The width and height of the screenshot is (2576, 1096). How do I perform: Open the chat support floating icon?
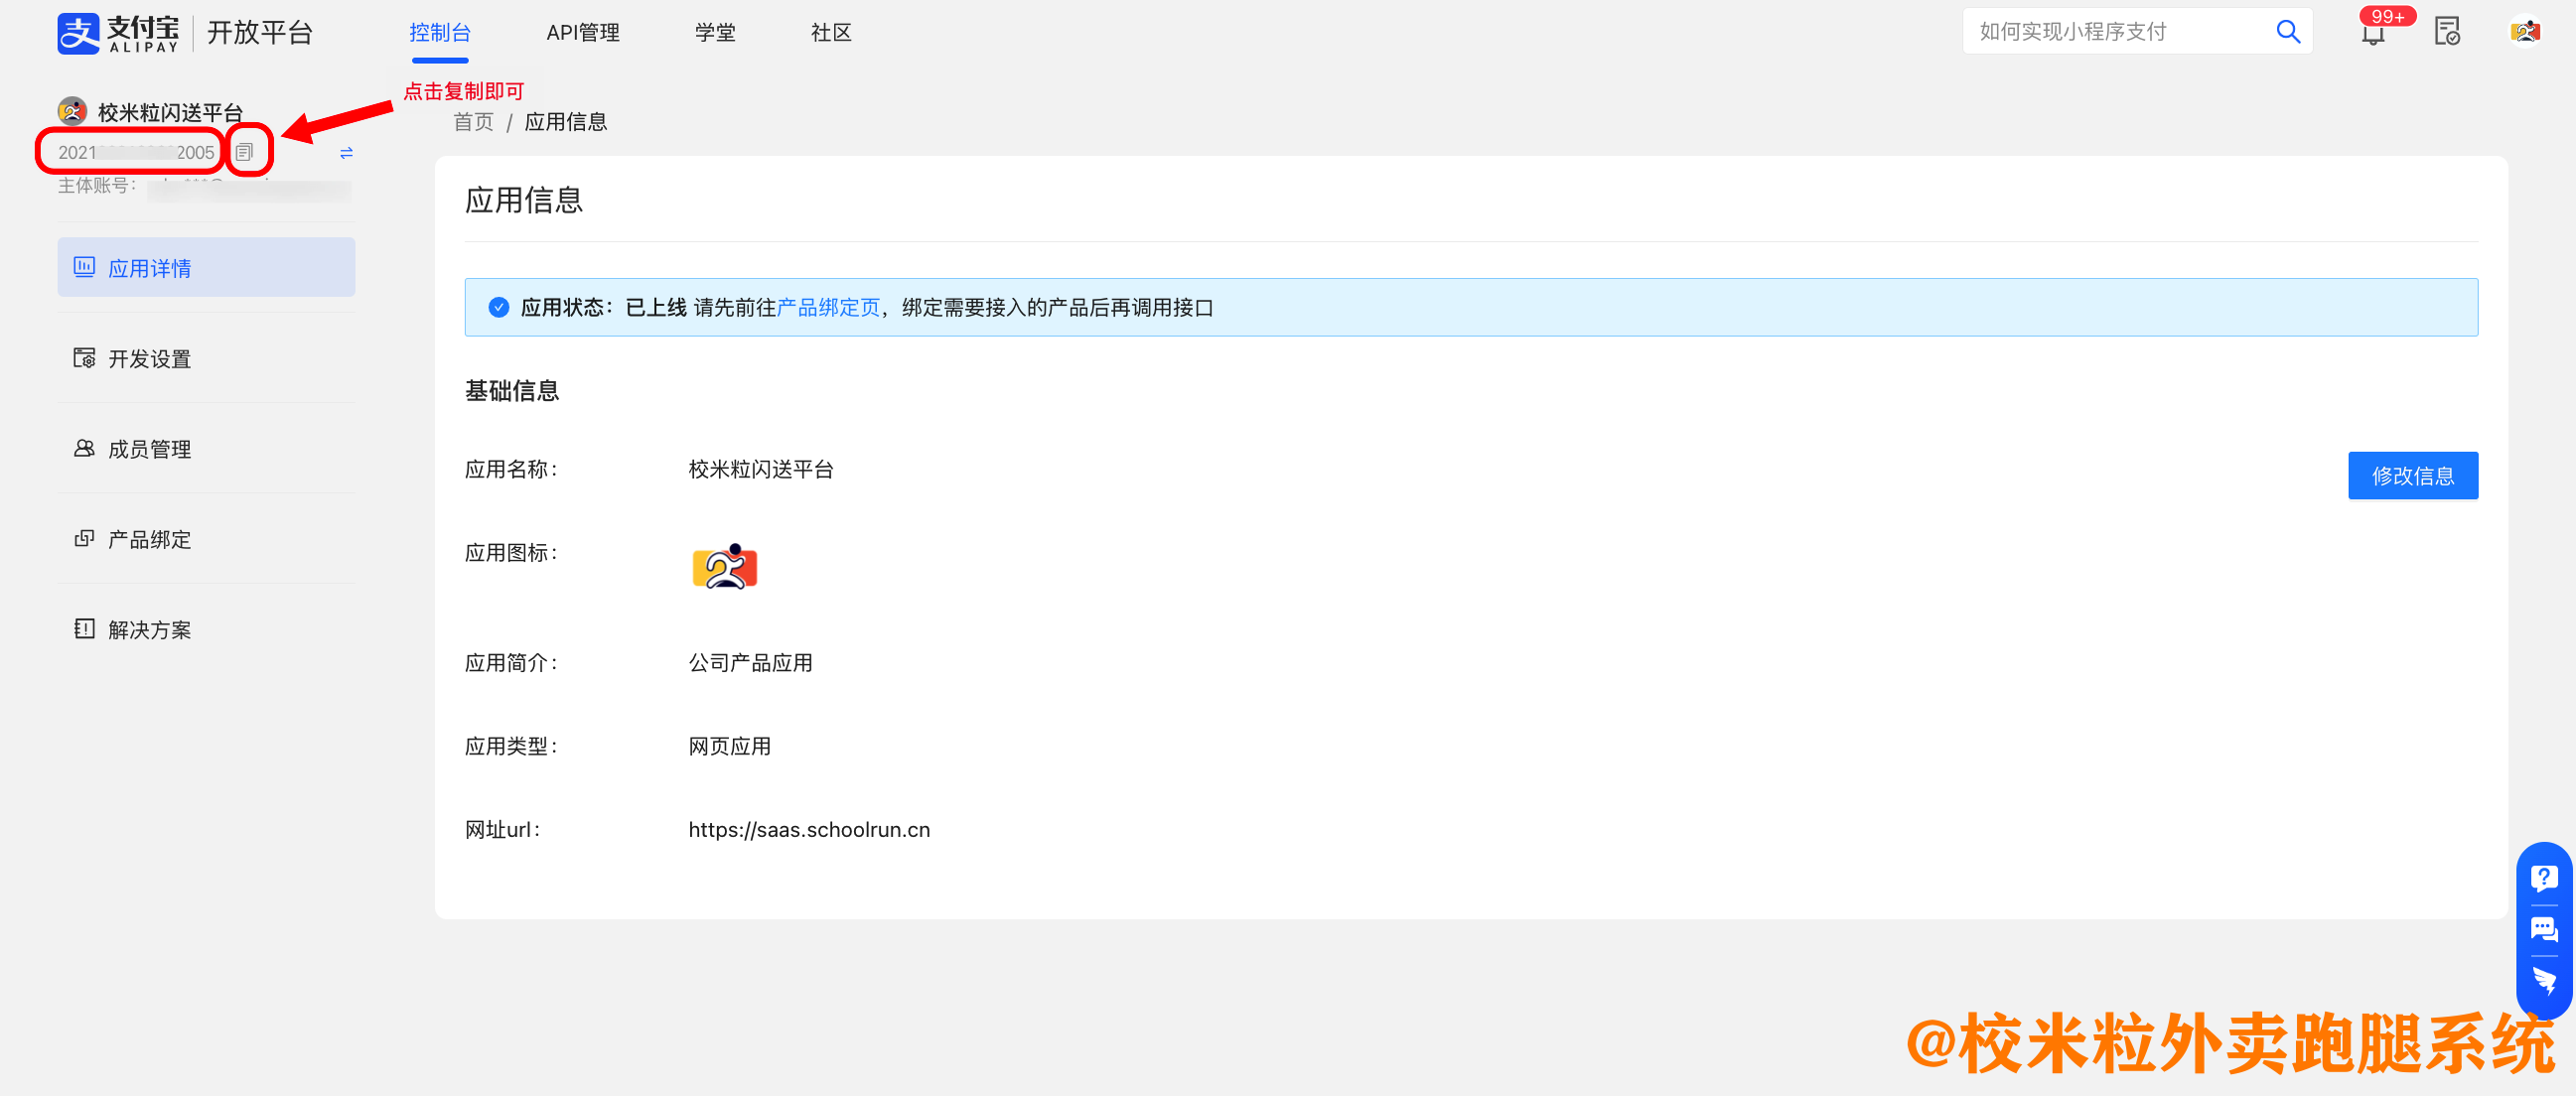2543,929
